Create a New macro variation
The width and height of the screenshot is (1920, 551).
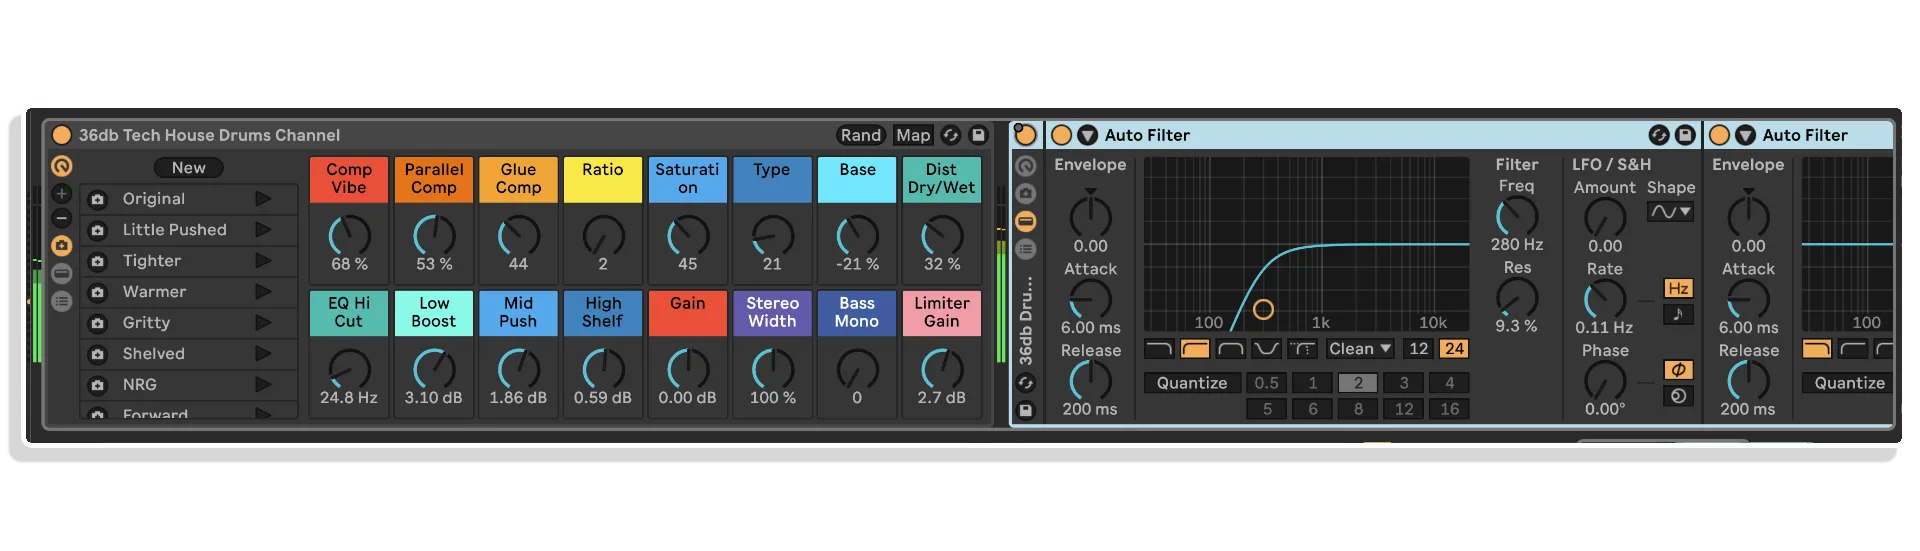tap(188, 168)
